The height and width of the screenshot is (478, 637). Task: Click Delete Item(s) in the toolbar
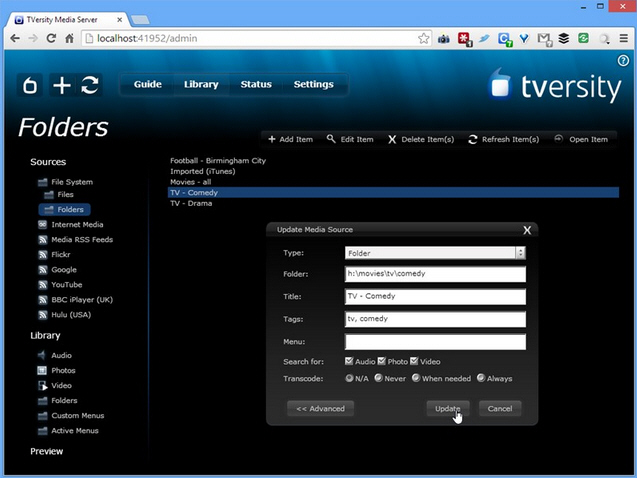(x=420, y=139)
